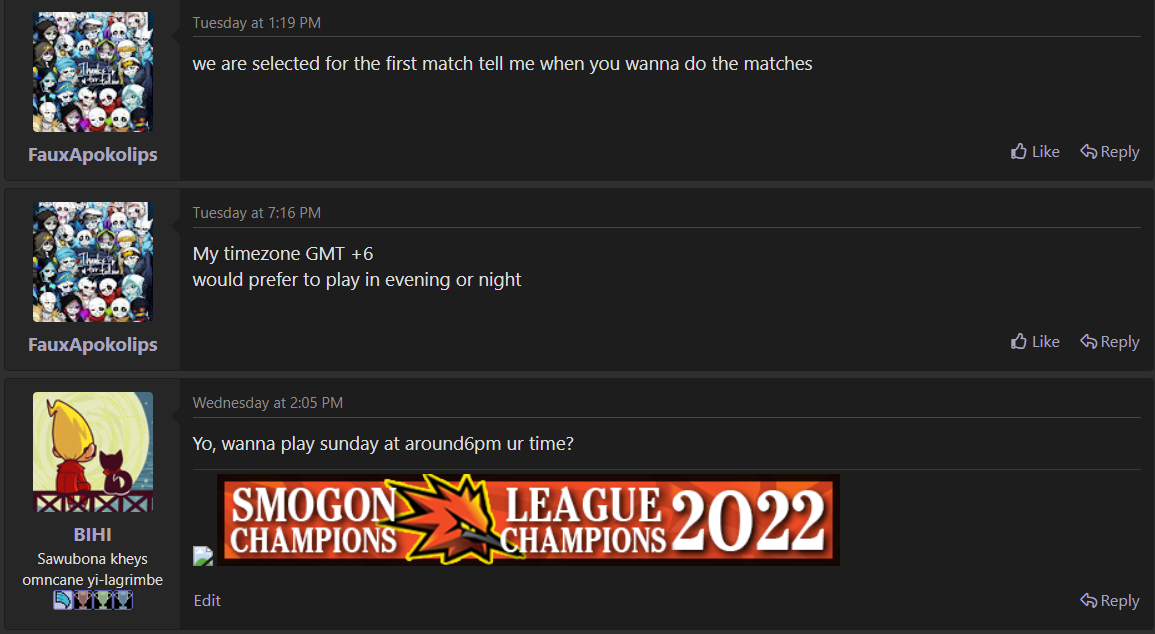This screenshot has height=634, width=1155.
Task: Click the Smogon Champions League 2022 banner
Action: (x=528, y=520)
